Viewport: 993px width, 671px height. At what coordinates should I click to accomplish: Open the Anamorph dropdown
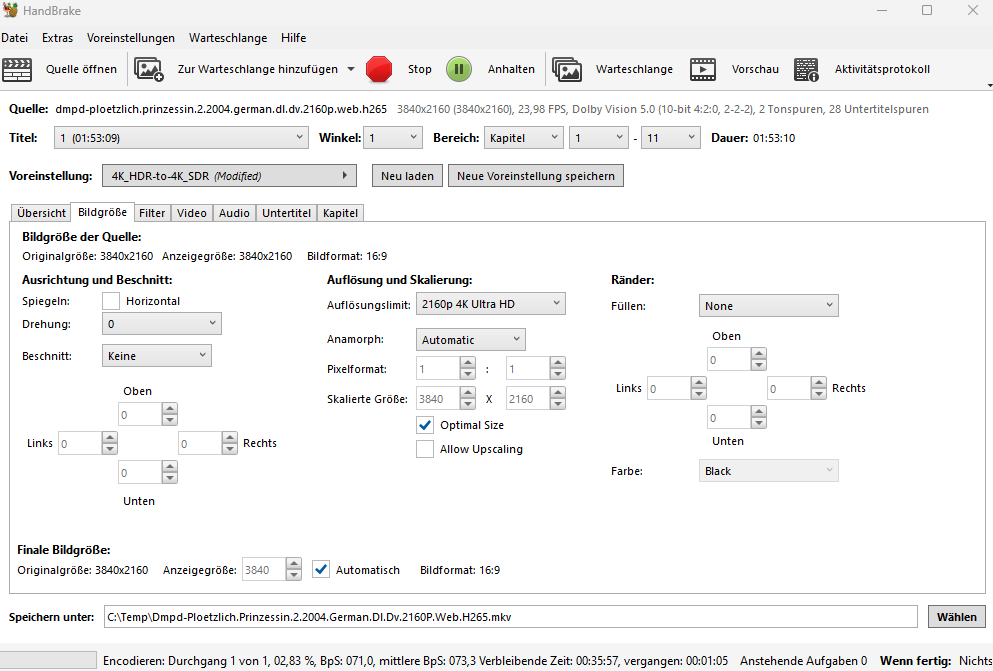click(x=471, y=340)
